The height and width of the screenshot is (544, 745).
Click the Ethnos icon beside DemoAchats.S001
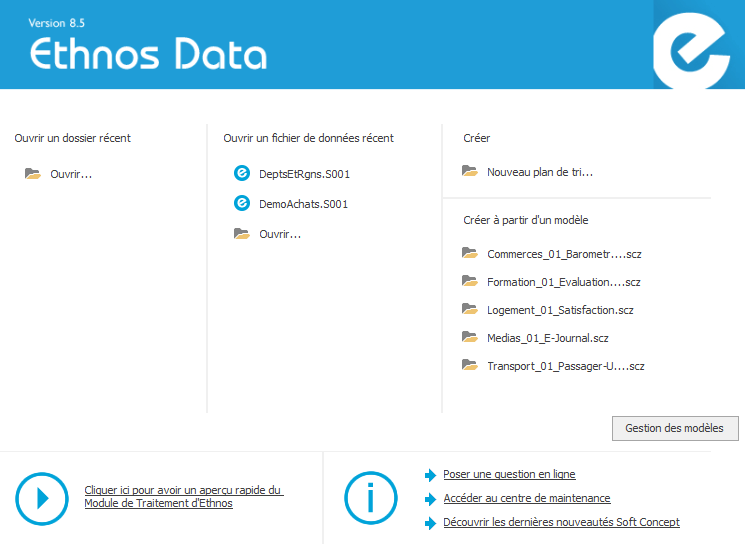(242, 203)
